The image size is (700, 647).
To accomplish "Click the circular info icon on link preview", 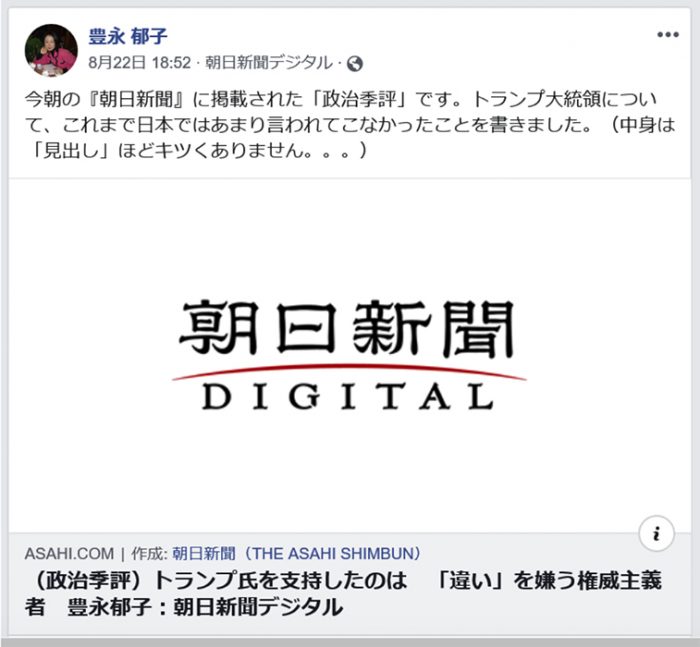I will pos(656,533).
